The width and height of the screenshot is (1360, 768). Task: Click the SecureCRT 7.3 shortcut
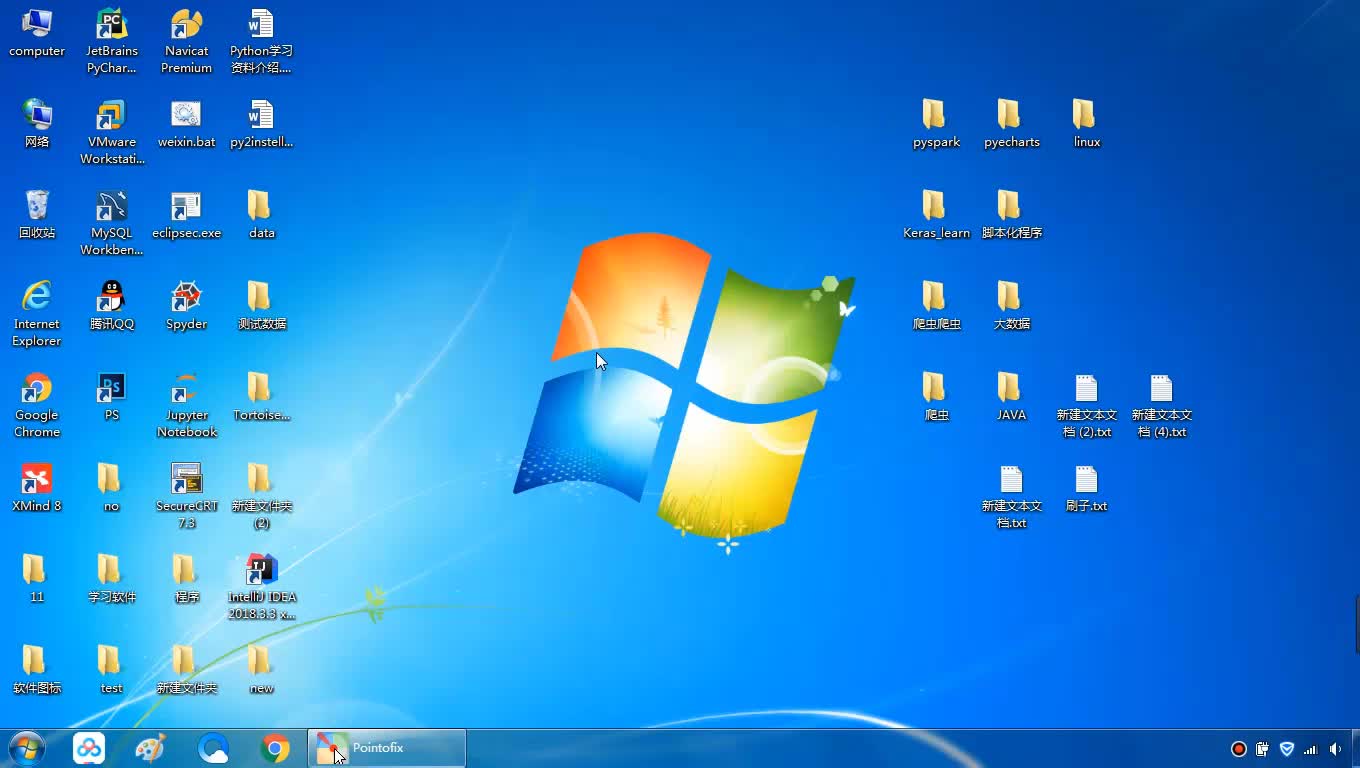(186, 480)
